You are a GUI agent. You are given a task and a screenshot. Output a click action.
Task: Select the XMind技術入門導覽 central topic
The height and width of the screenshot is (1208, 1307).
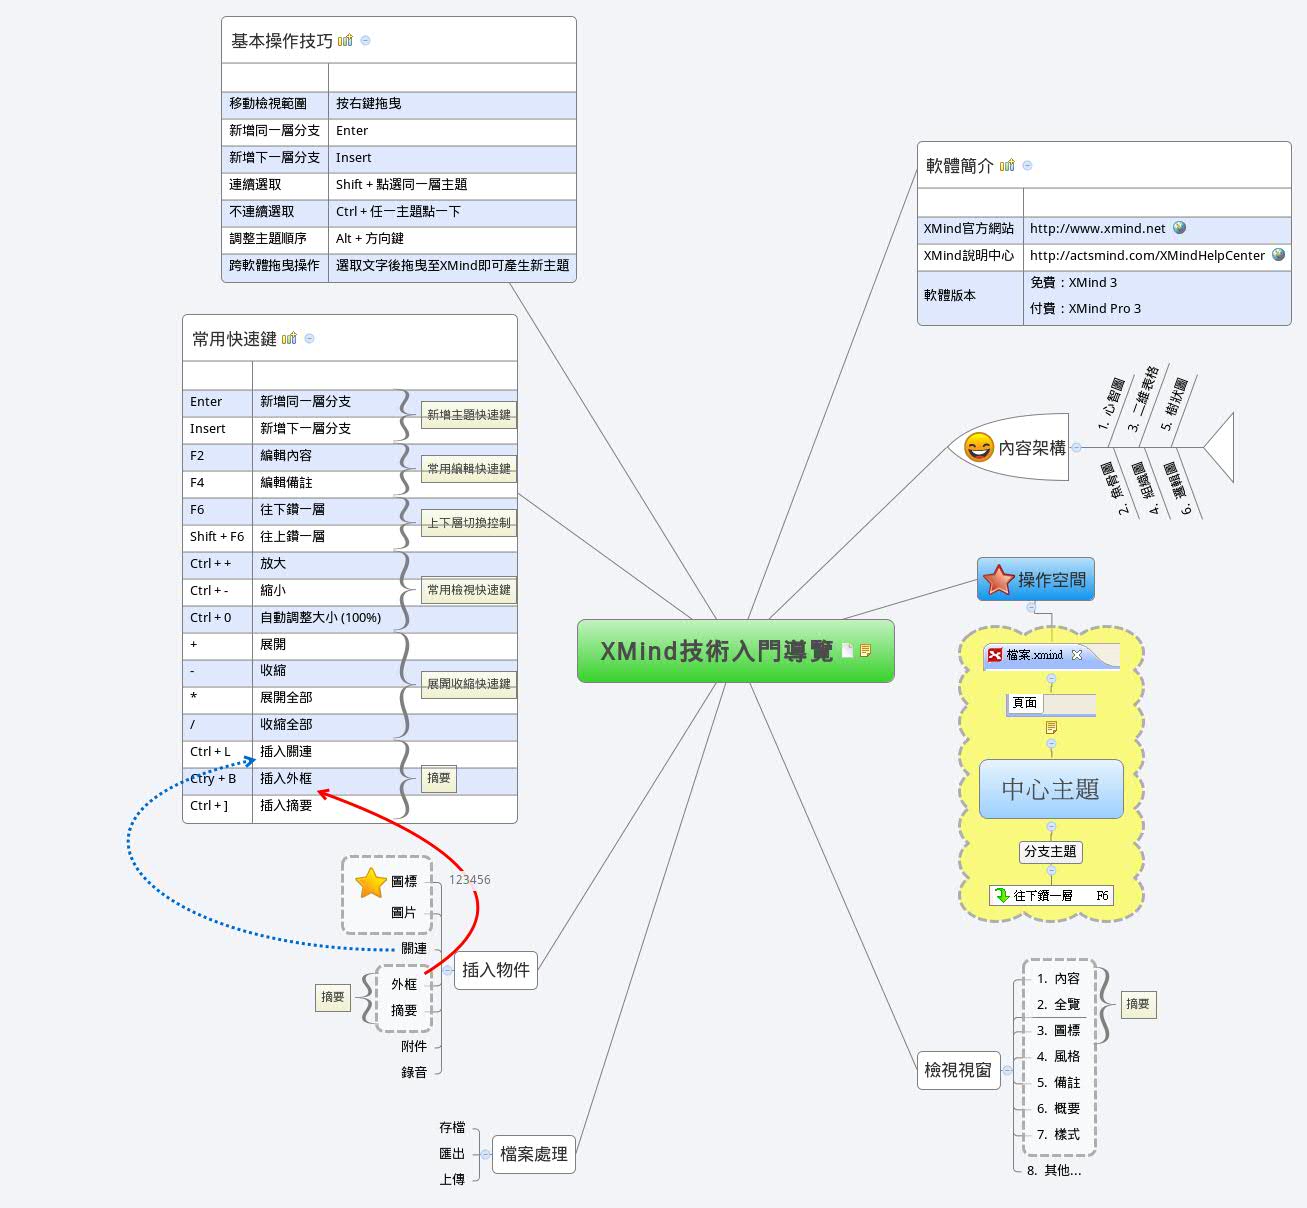tap(716, 651)
